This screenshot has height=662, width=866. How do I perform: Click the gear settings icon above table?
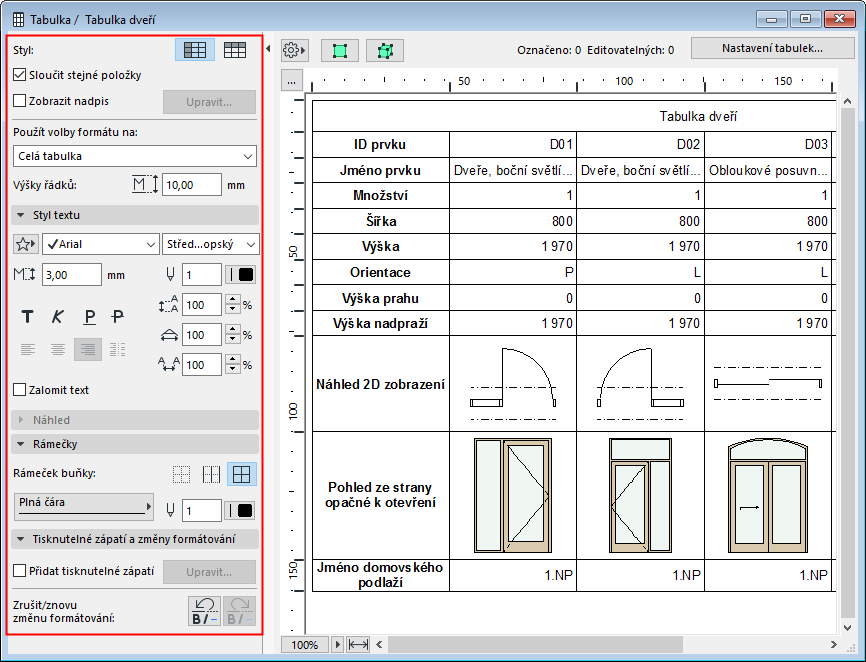coord(294,49)
